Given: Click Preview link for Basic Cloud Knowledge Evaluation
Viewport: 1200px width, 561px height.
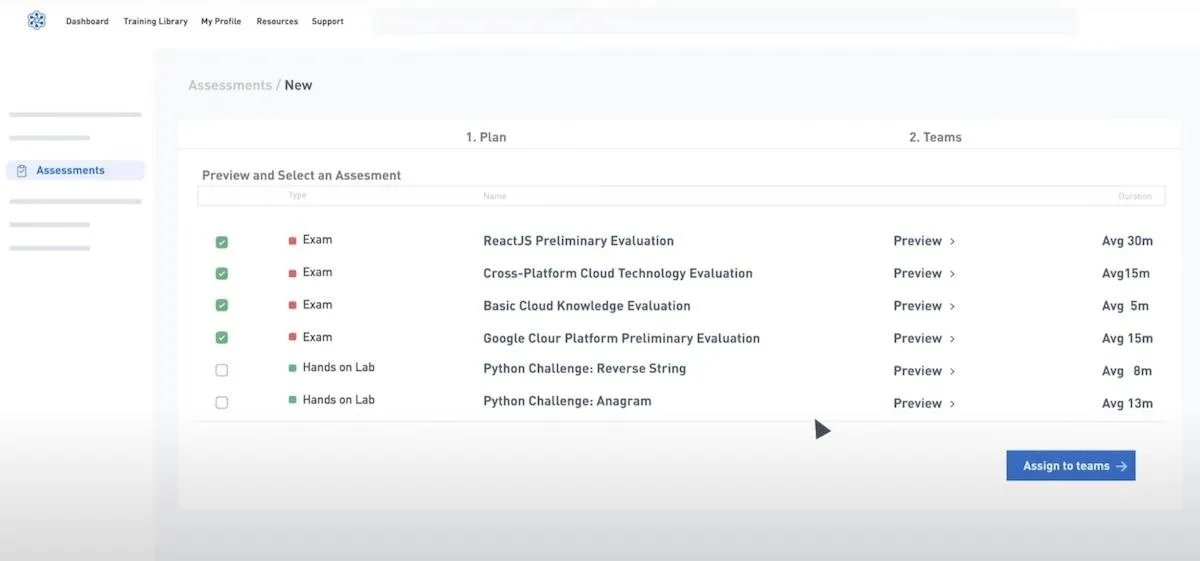Looking at the screenshot, I should coord(918,306).
